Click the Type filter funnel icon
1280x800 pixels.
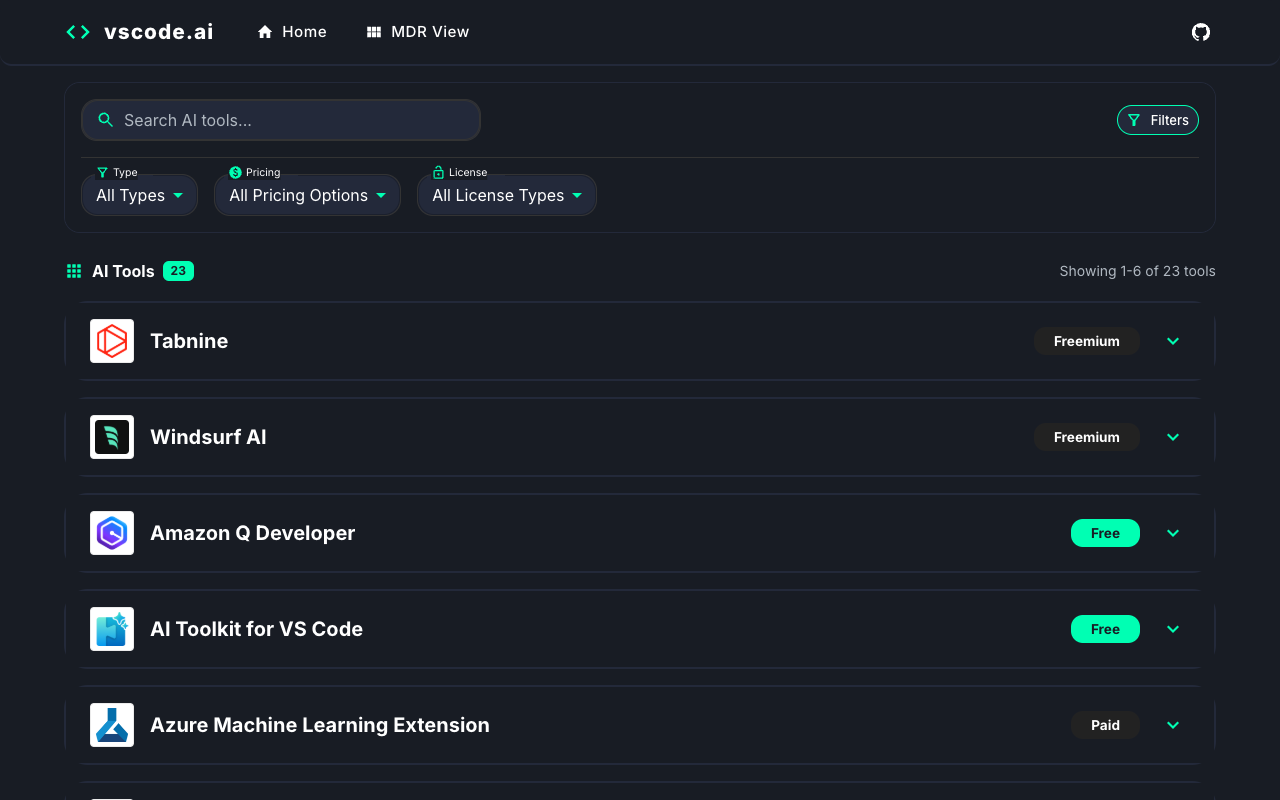102,172
